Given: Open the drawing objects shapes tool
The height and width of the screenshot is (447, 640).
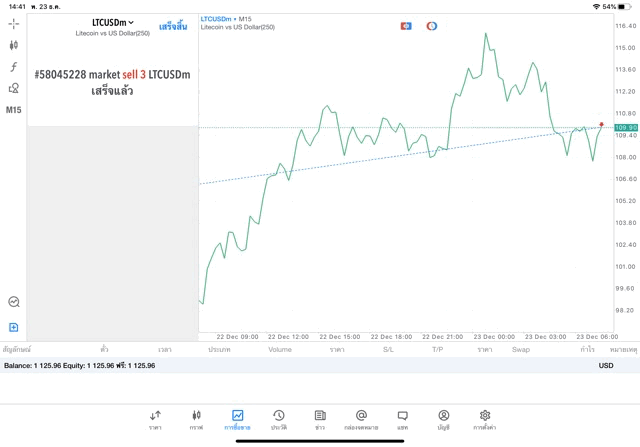Looking at the screenshot, I should coord(14,88).
